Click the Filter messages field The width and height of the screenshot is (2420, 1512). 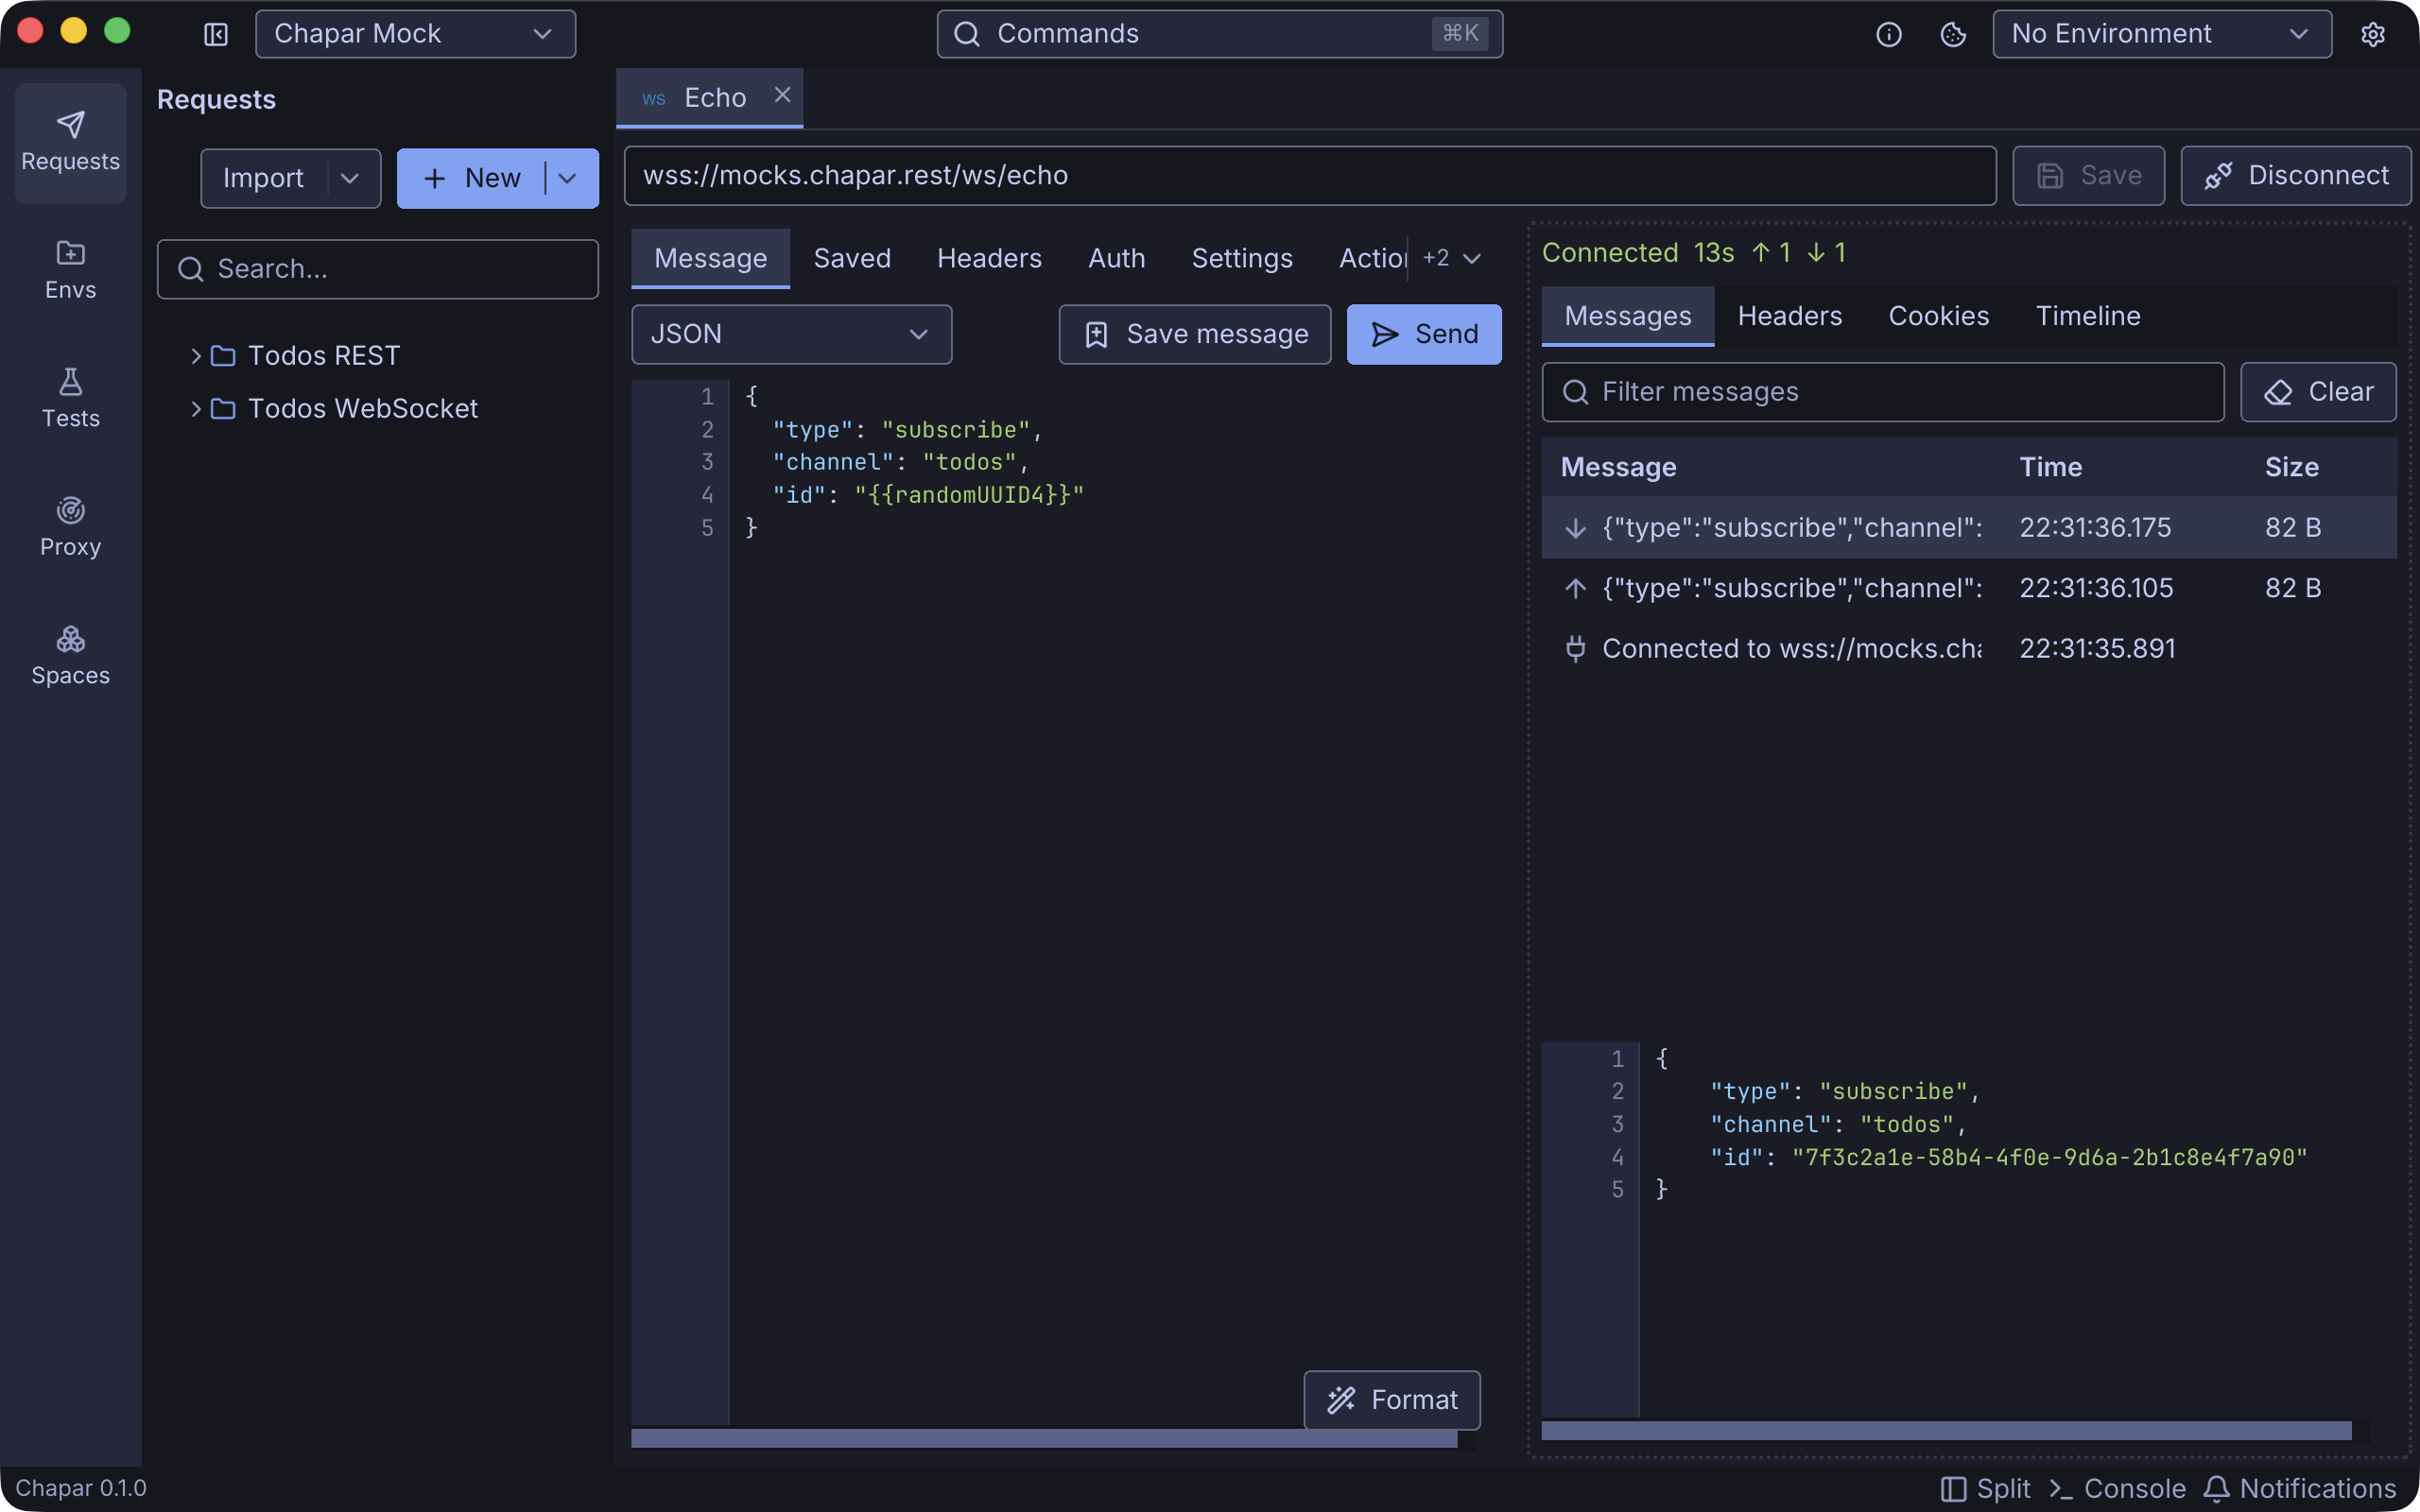[x=1883, y=392]
